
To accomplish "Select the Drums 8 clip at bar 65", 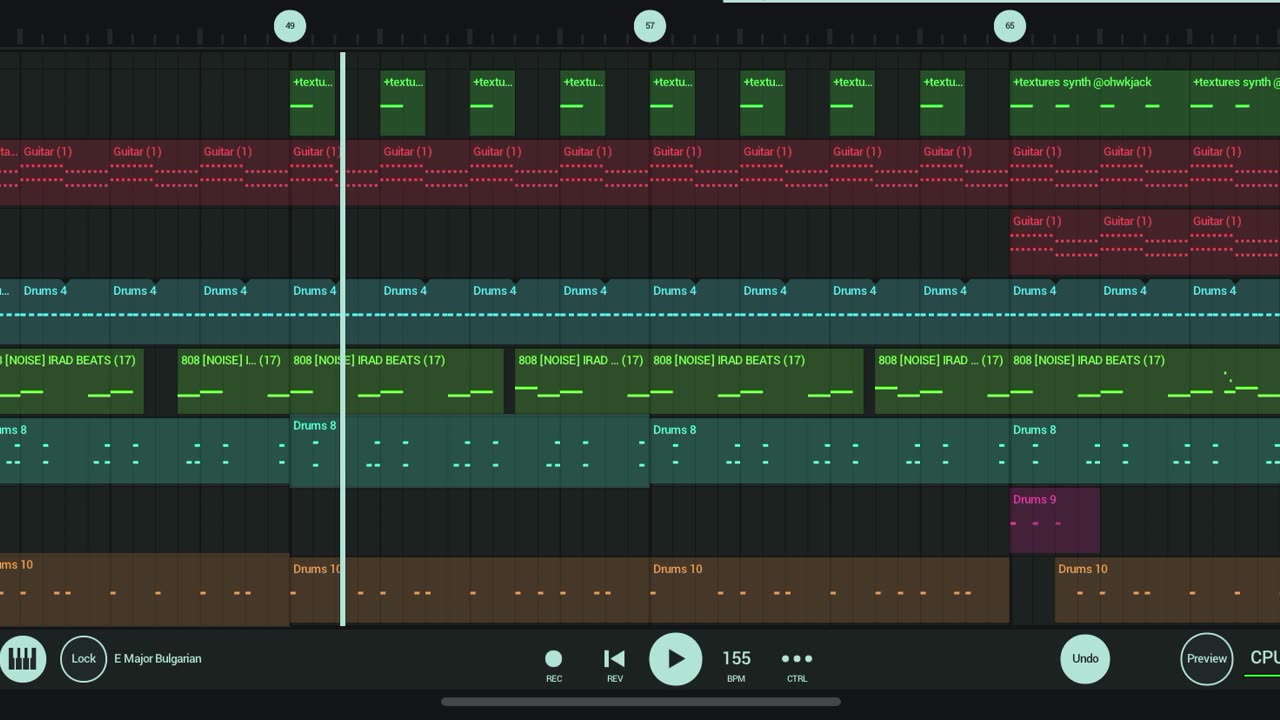I will click(1145, 451).
